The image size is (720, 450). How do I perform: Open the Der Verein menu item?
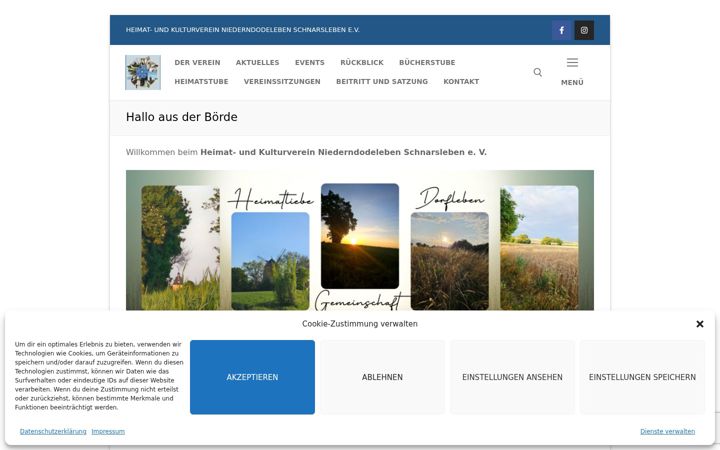pos(197,62)
